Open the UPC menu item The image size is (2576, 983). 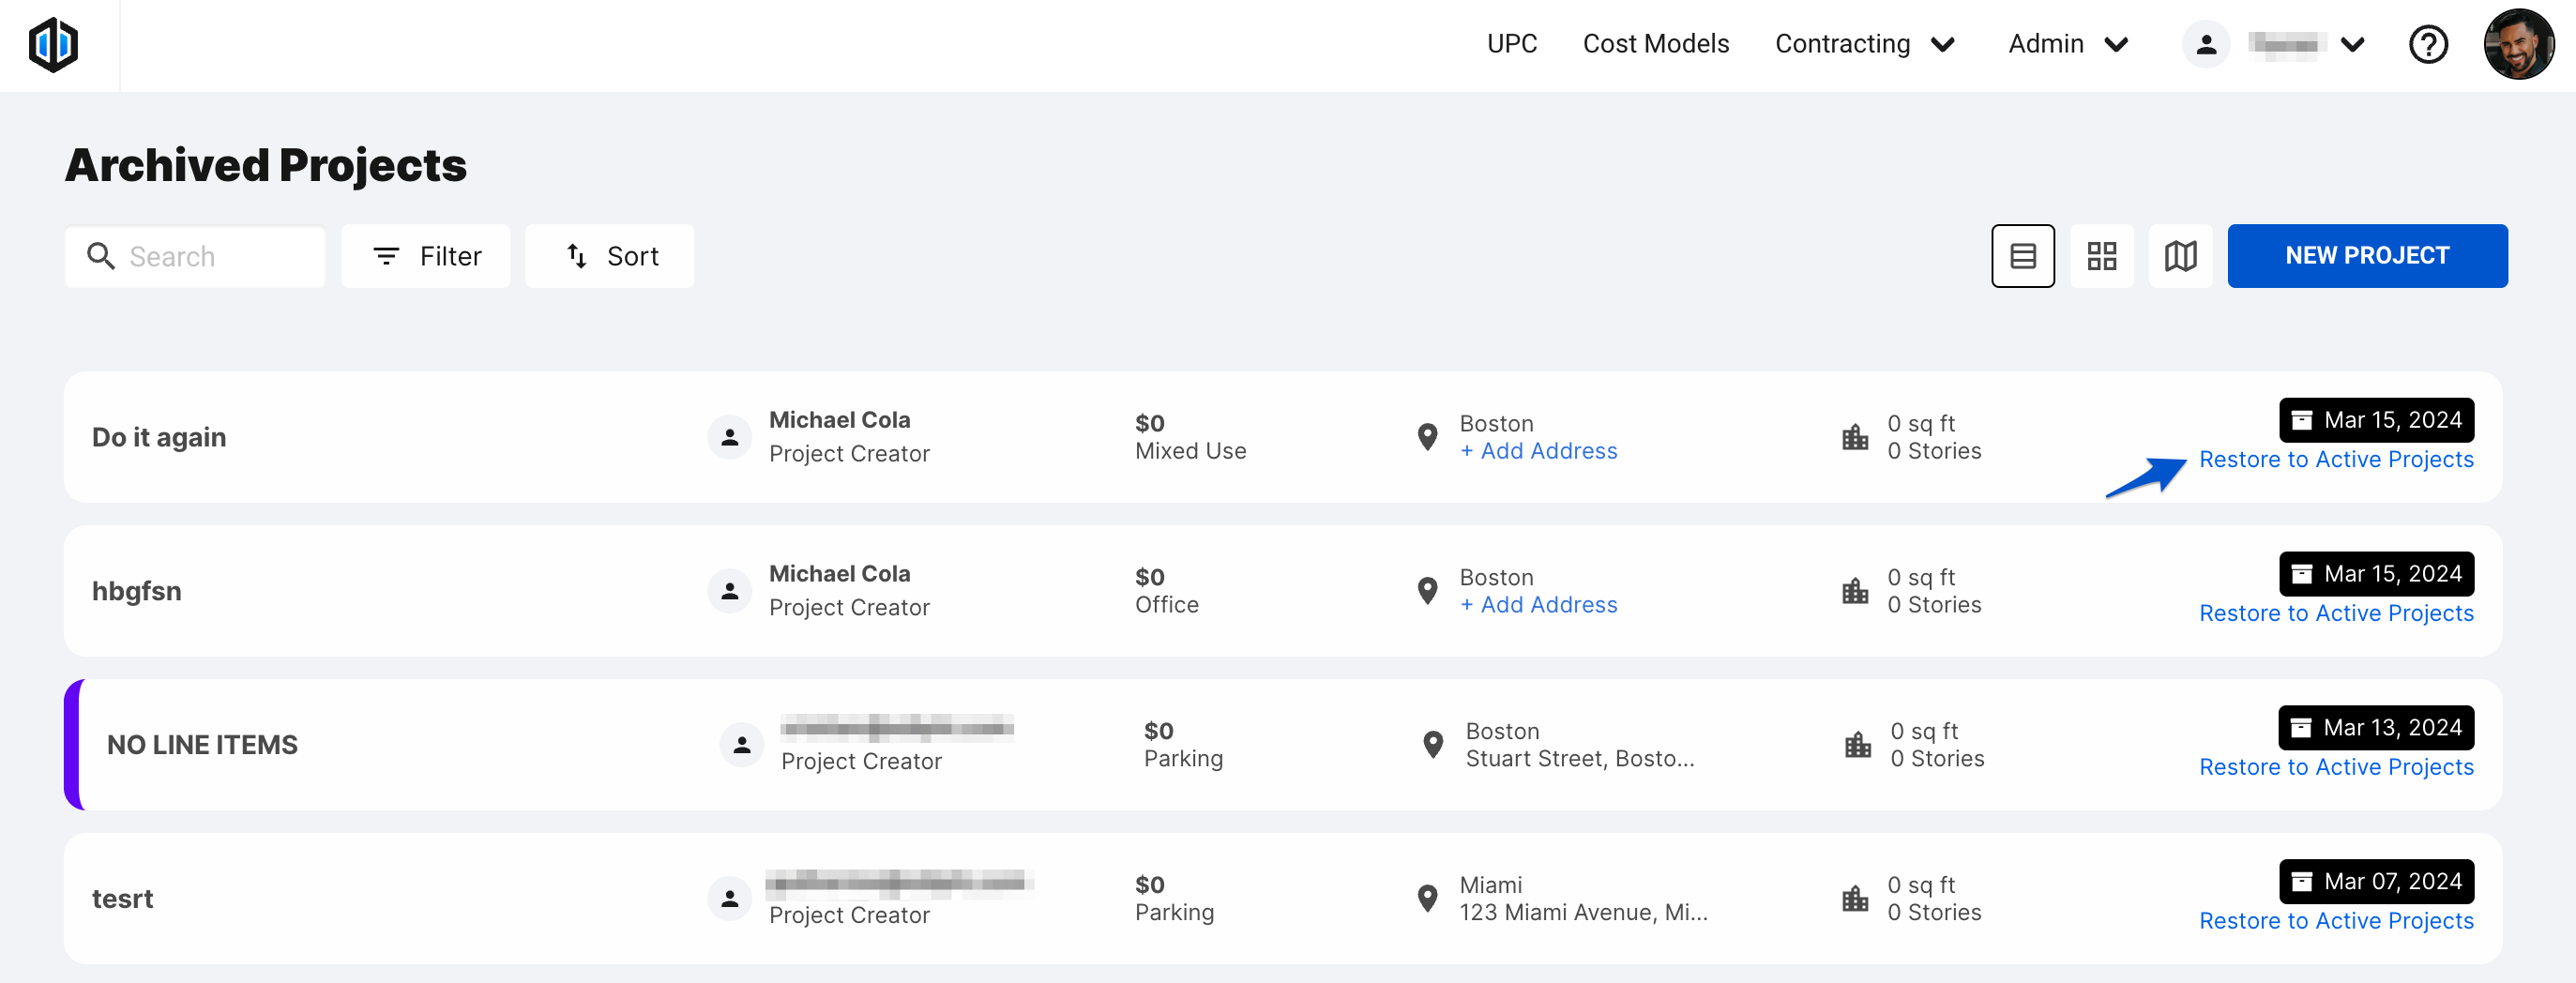[1511, 44]
